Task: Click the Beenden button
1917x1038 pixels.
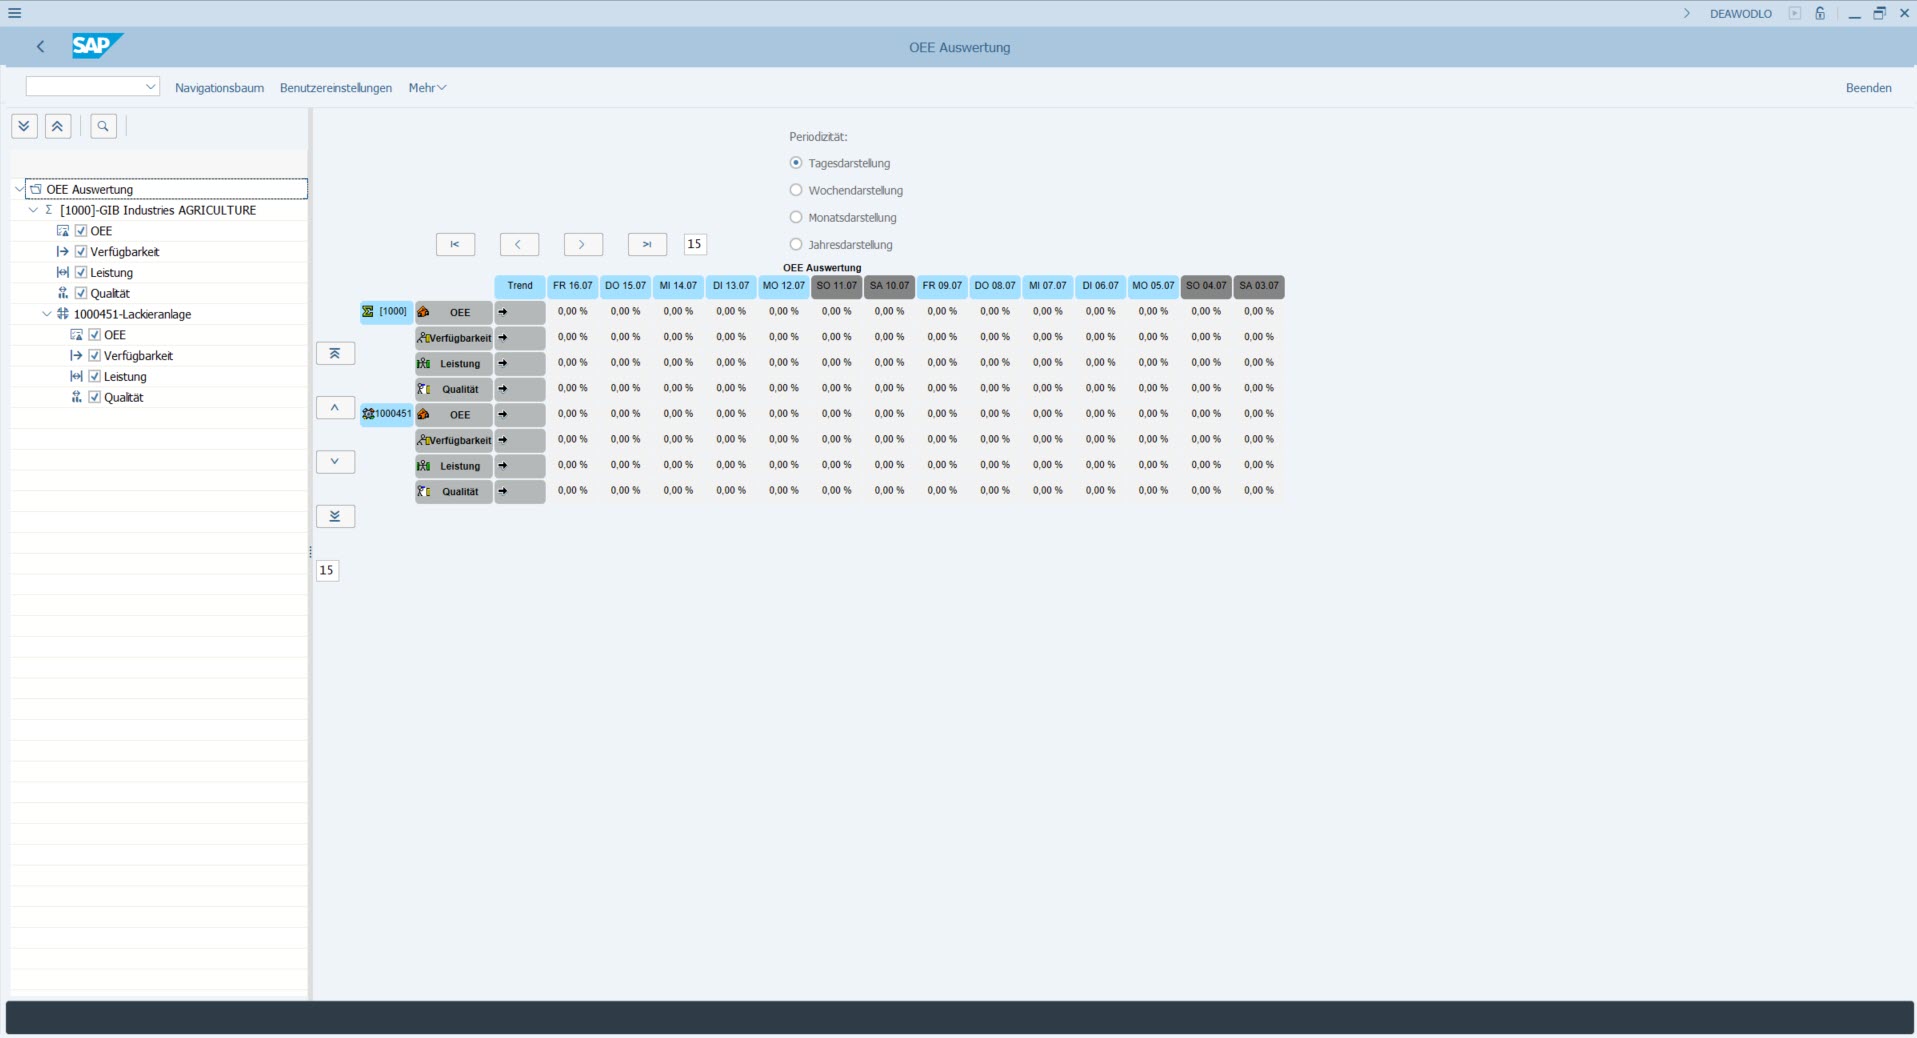Action: 1868,88
